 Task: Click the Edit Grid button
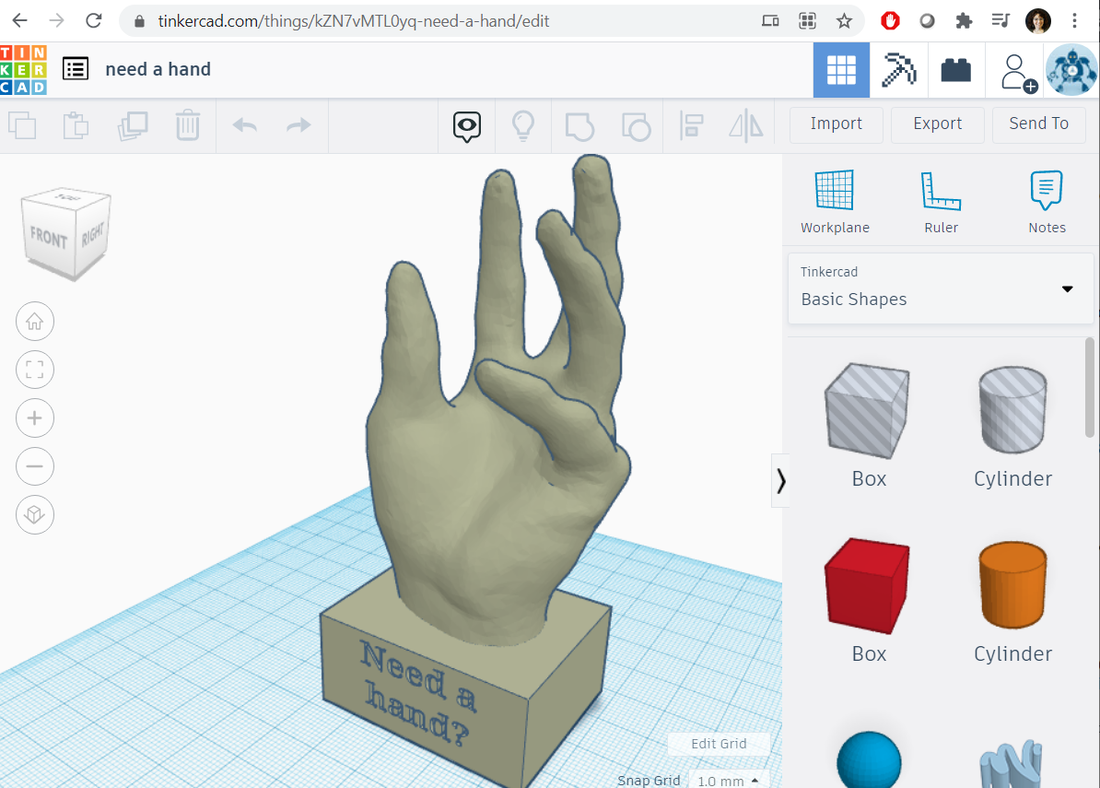click(x=718, y=744)
